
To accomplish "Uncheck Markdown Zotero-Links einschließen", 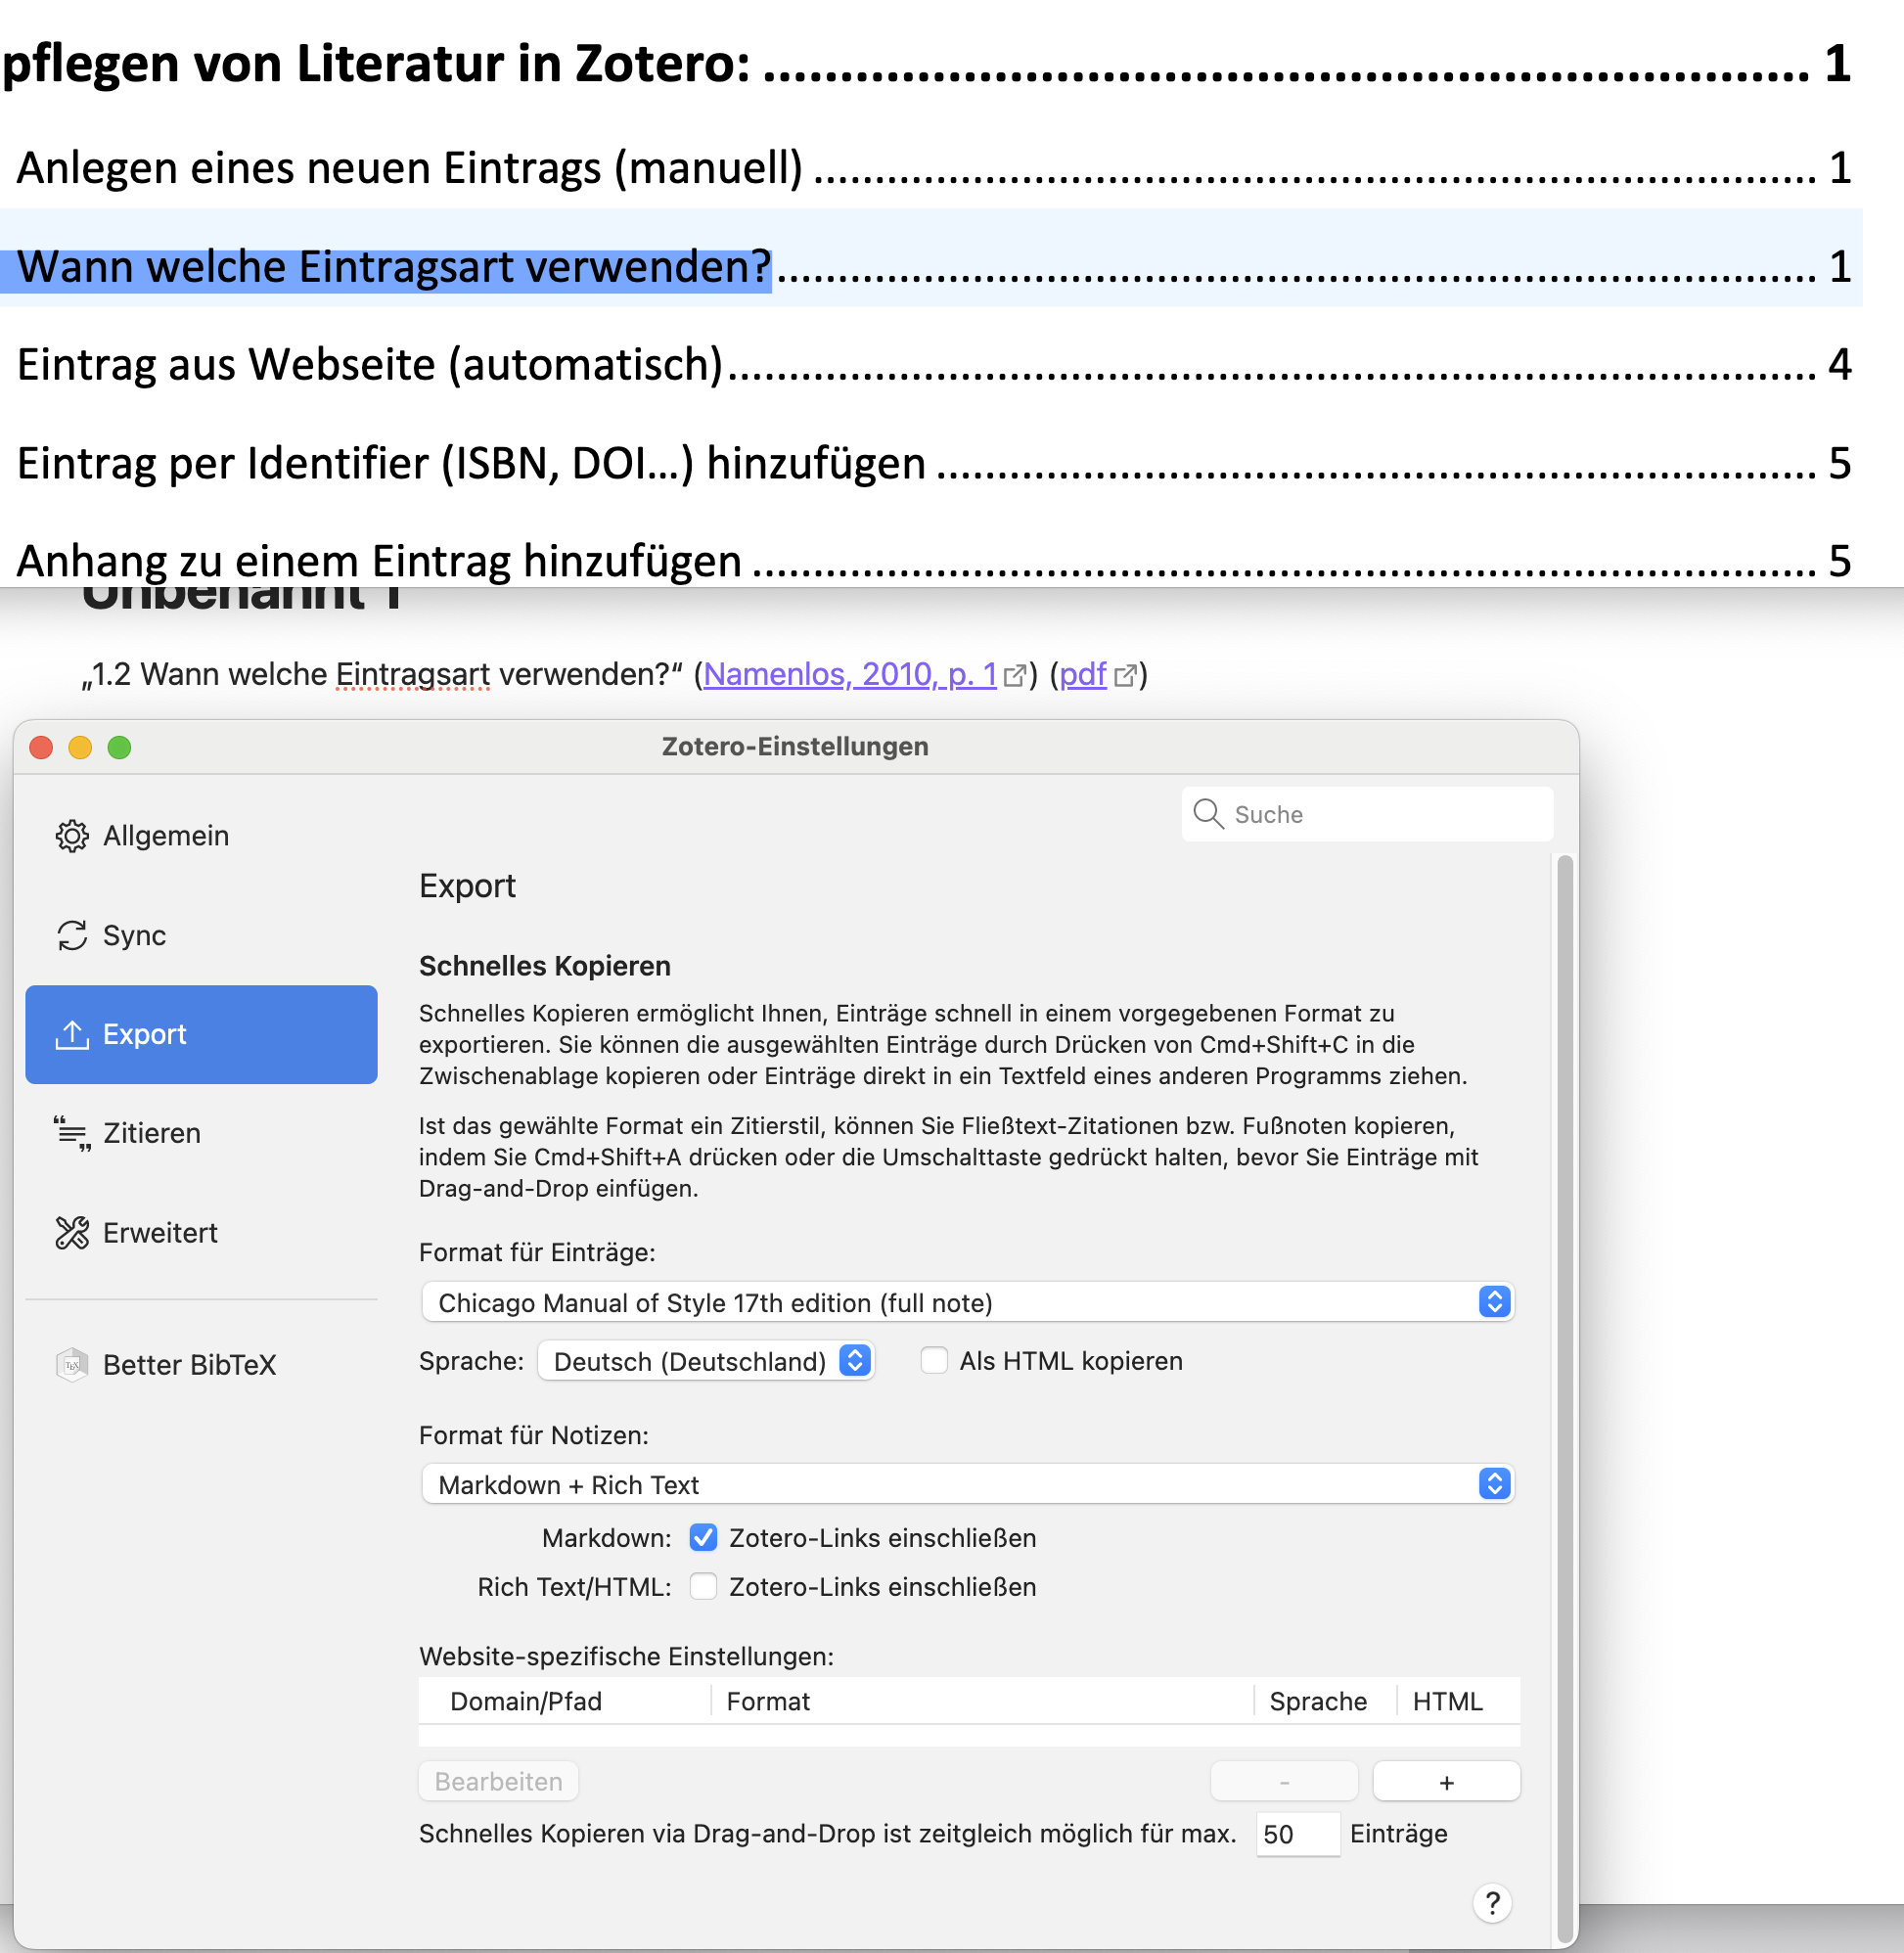I will click(703, 1537).
